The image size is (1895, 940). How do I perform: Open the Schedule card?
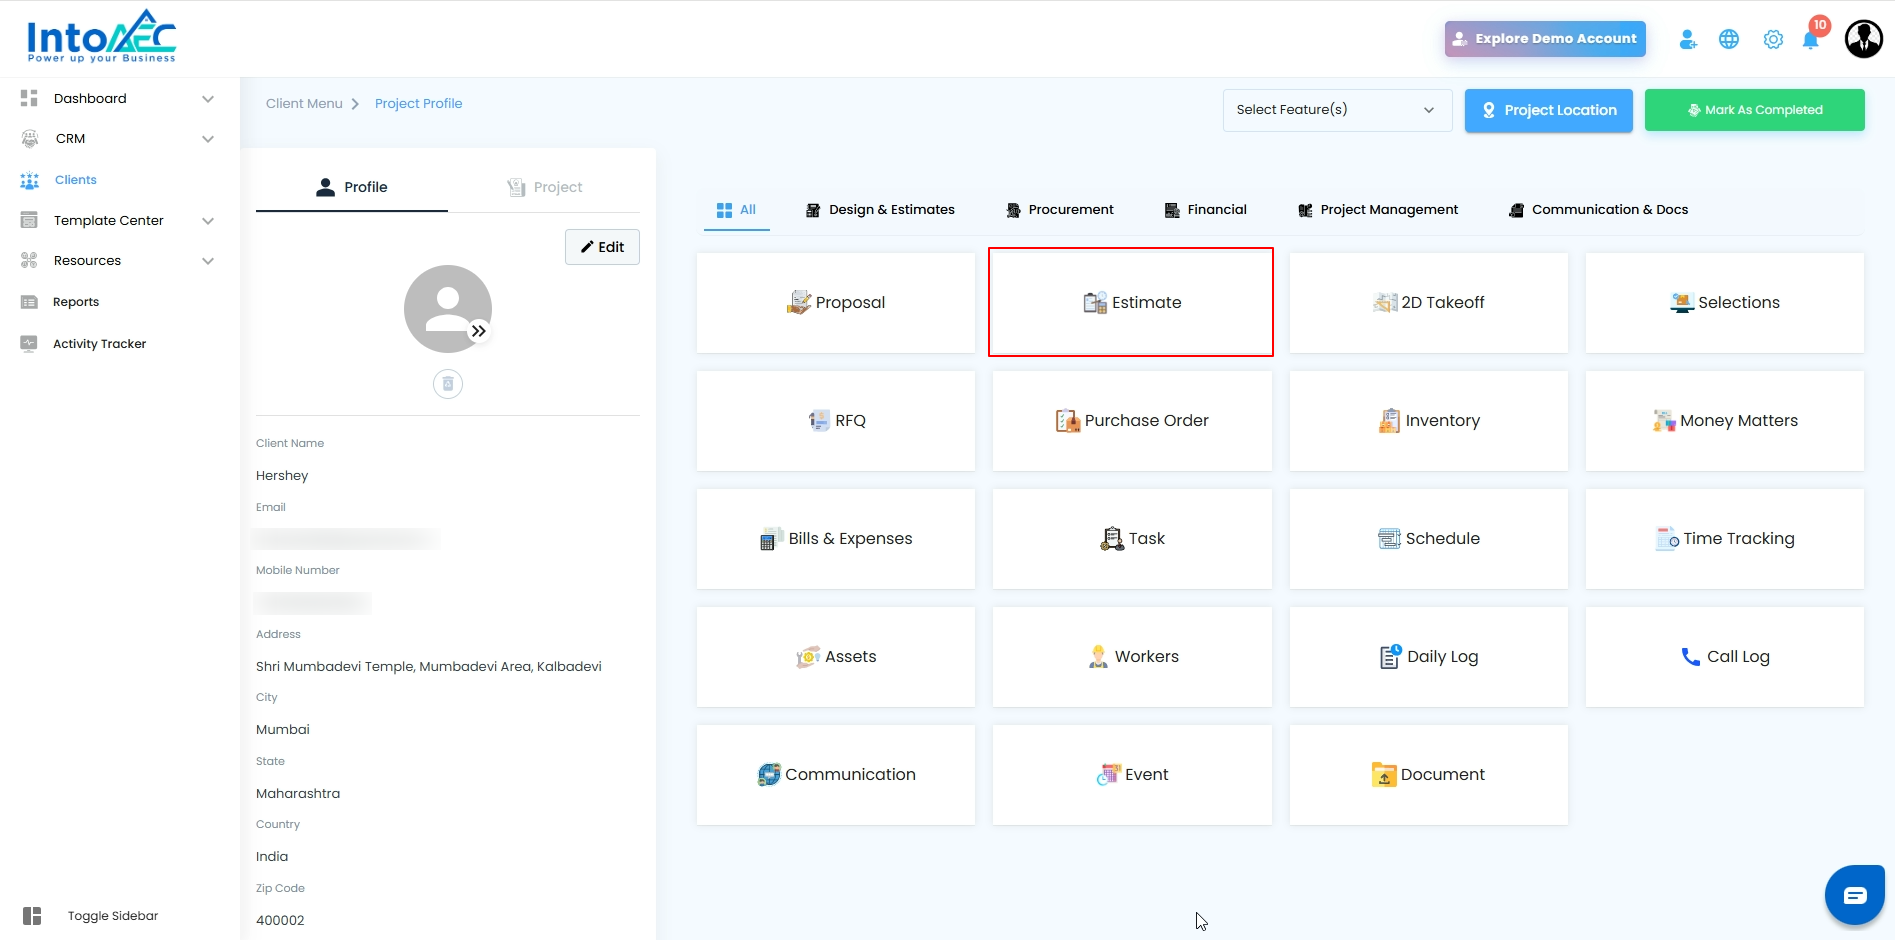tap(1429, 538)
